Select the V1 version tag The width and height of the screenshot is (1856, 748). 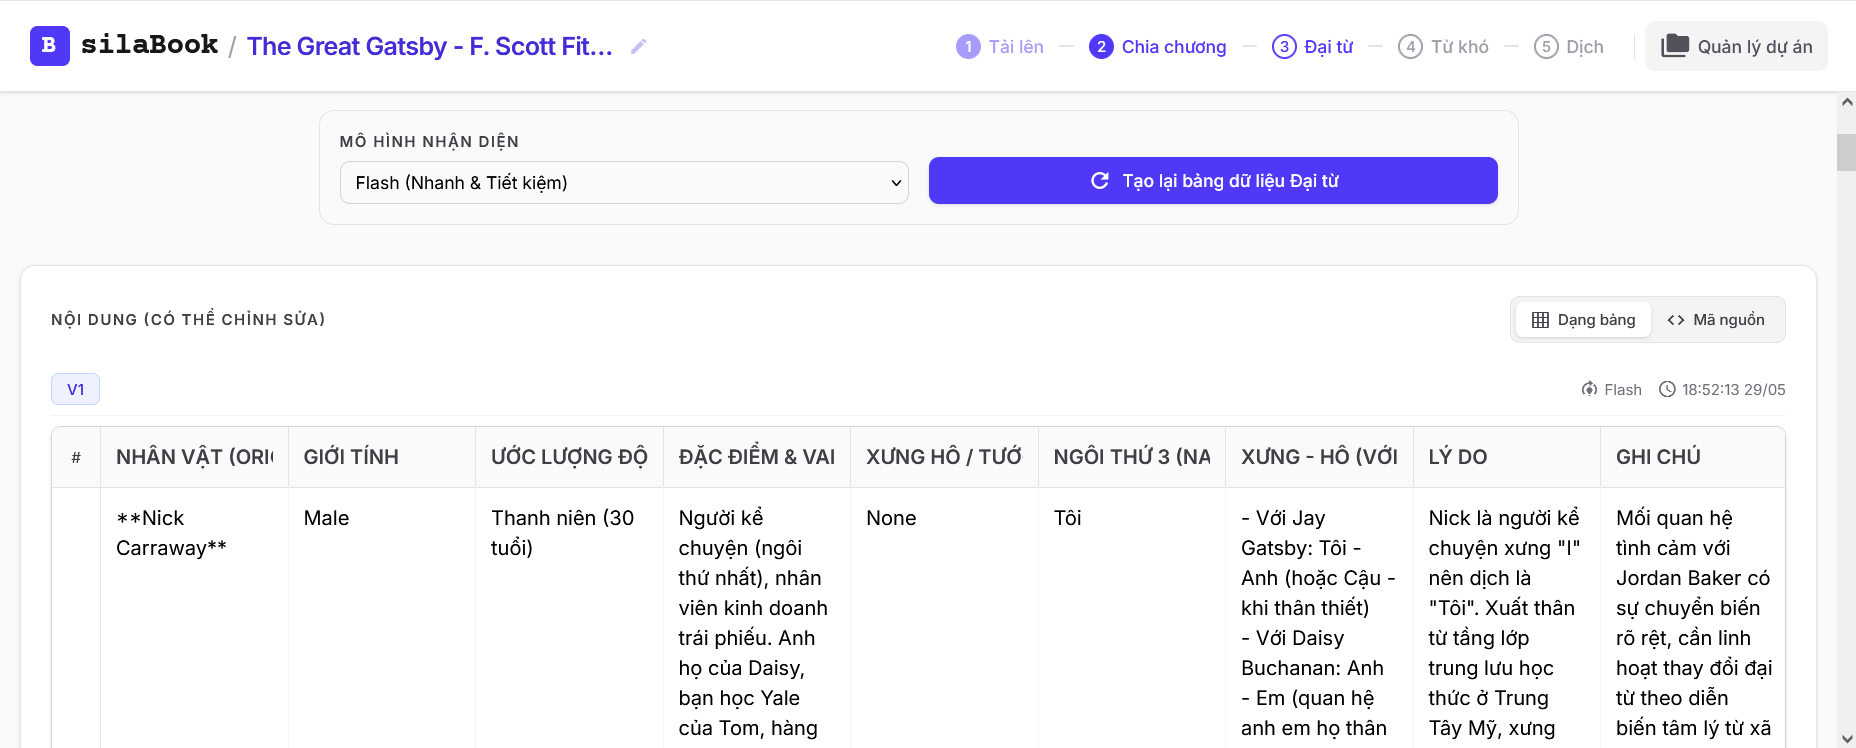click(75, 389)
